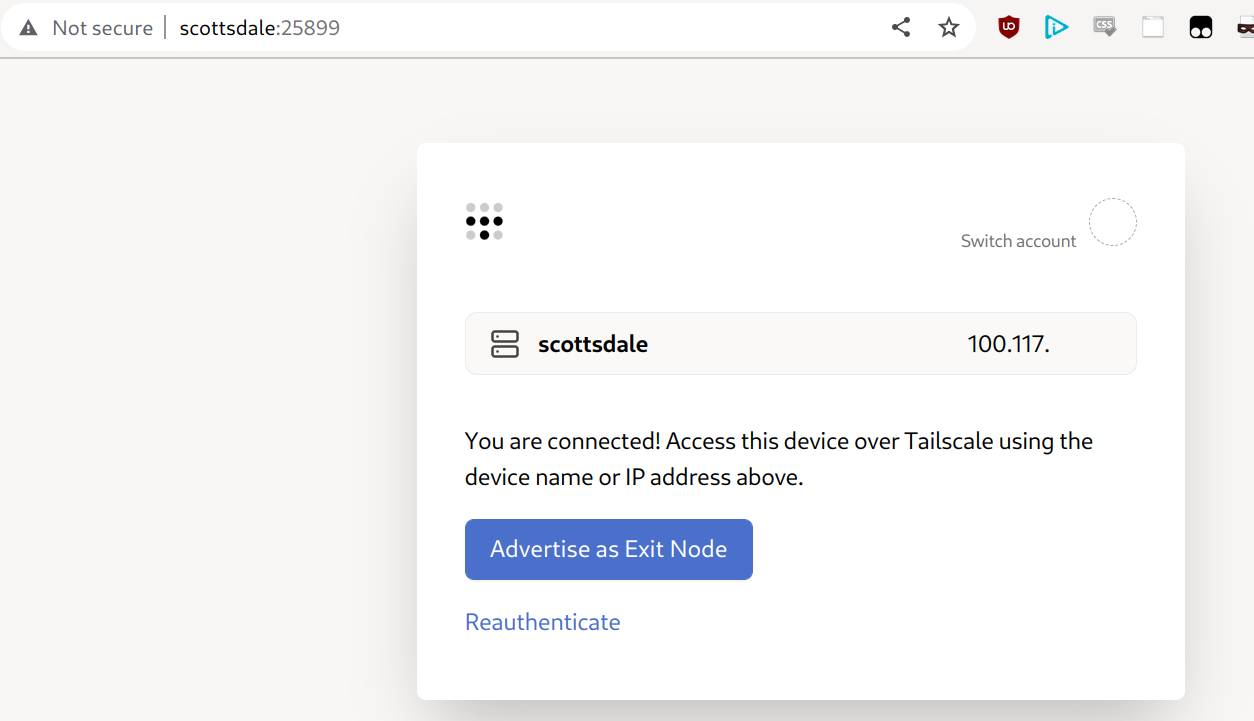
Task: Toggle Dark Reader from the toolbar
Action: (x=1200, y=27)
